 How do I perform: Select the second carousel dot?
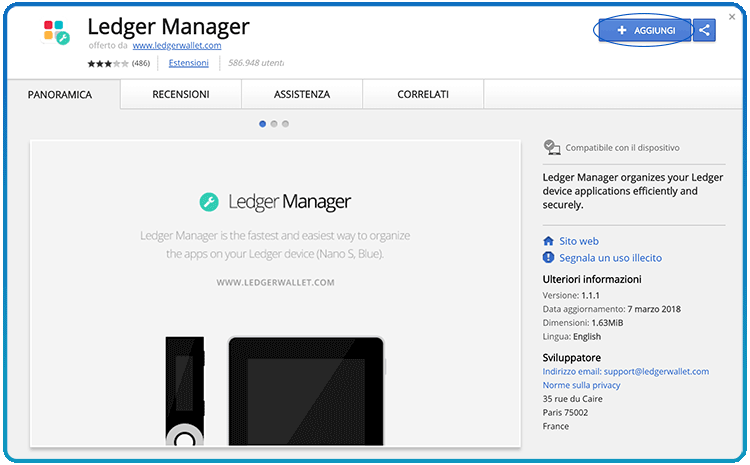point(274,124)
